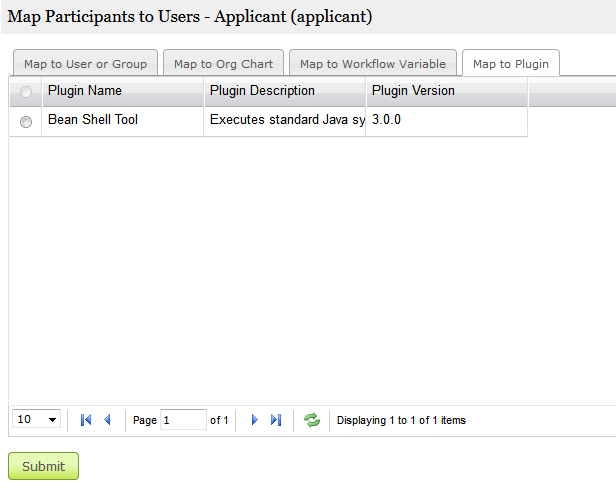Open the Map to Org Chart tab
616x493 pixels.
click(x=223, y=64)
